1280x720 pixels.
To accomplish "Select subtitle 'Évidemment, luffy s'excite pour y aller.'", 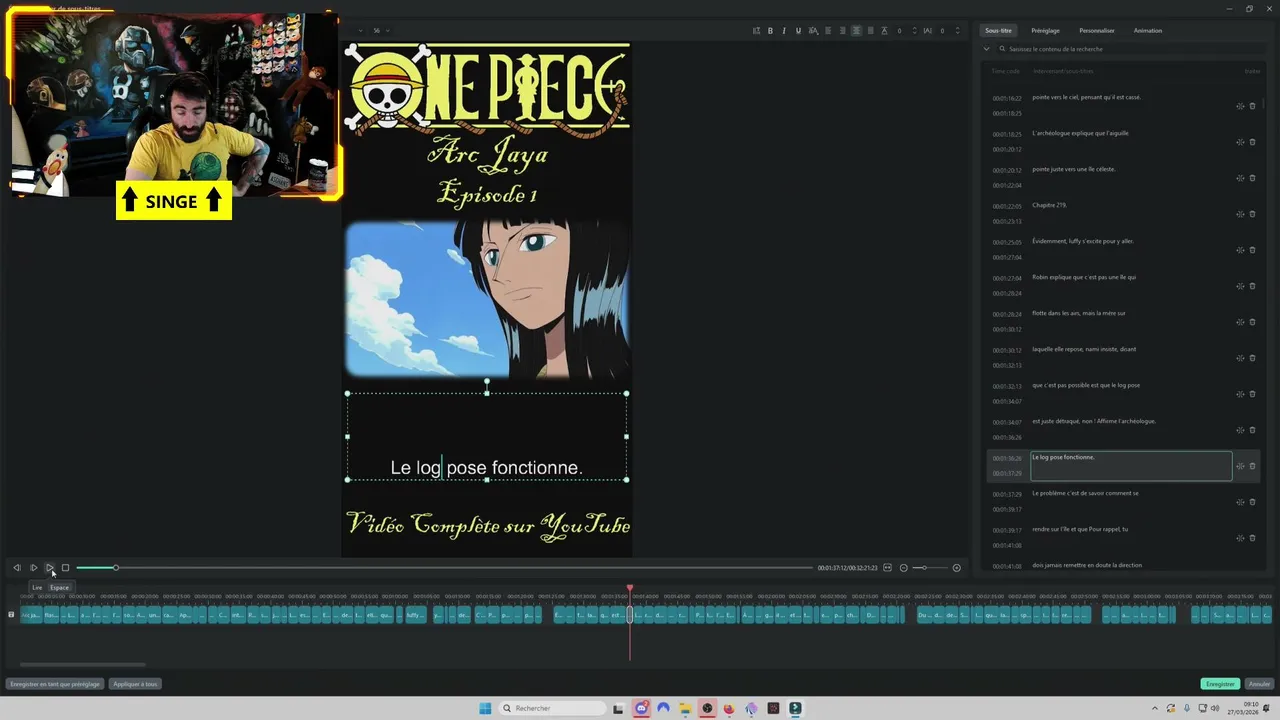I will [x=1083, y=241].
